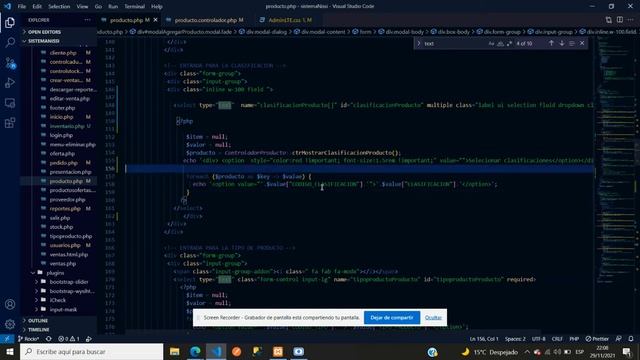Expand the iCheck folder

pos(37,300)
